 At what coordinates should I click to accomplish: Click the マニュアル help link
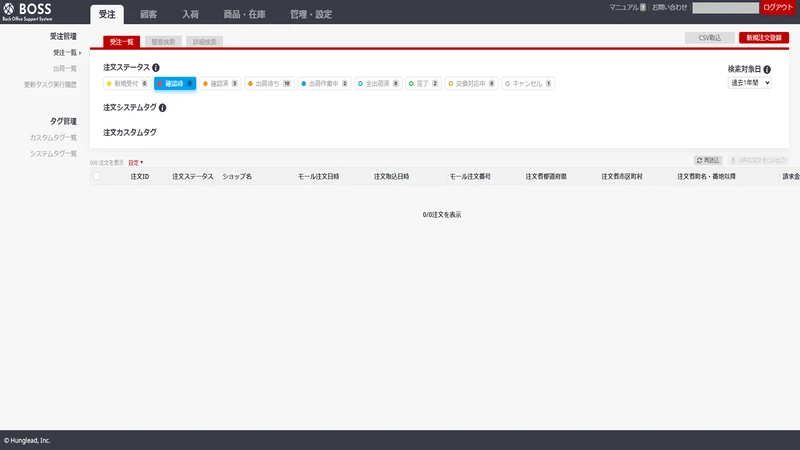click(627, 7)
